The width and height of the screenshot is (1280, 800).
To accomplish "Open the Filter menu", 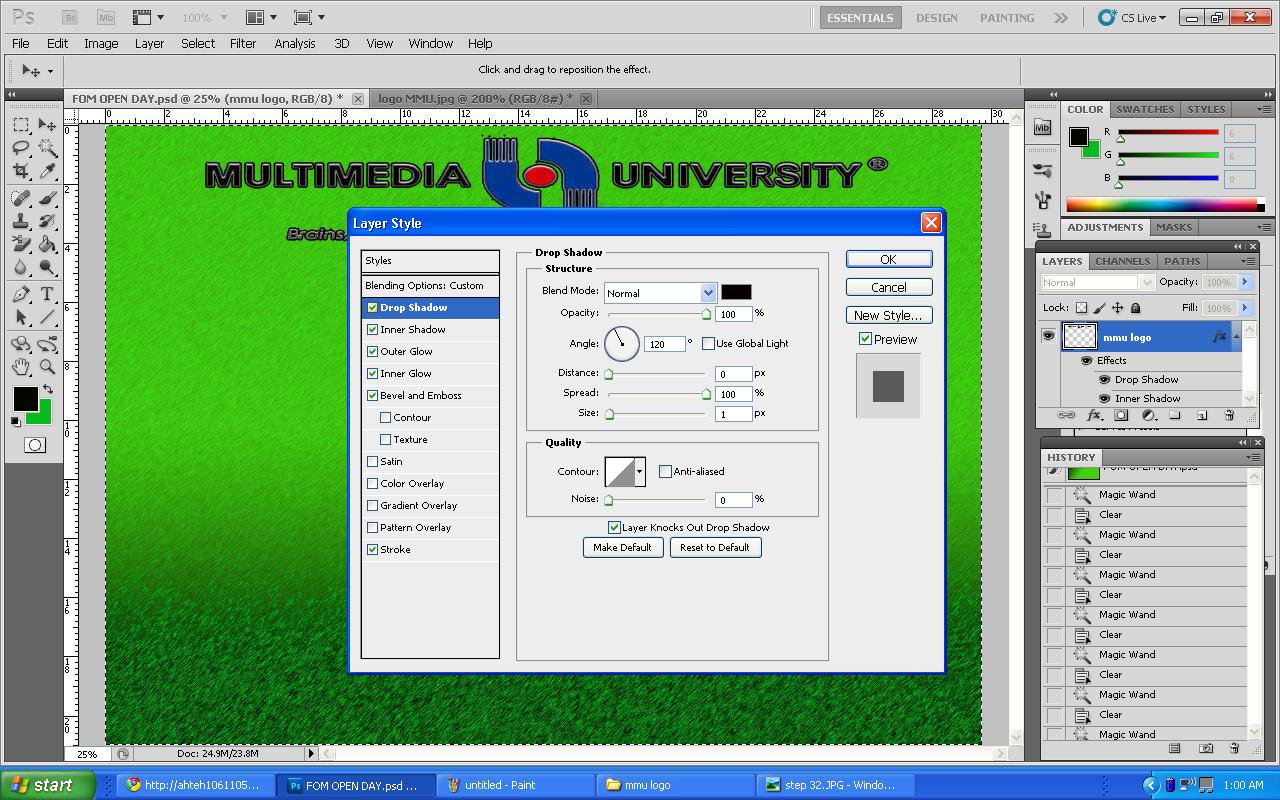I will [243, 44].
